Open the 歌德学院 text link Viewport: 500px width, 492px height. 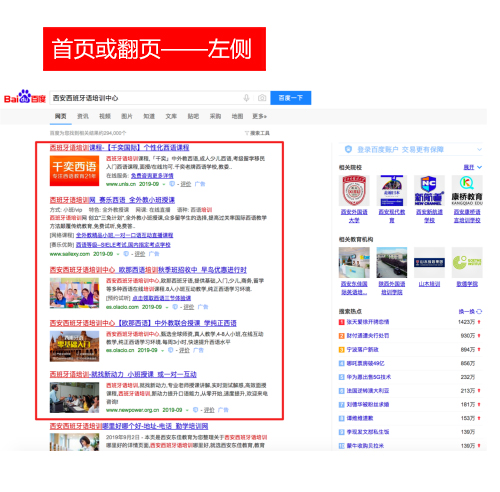(467, 284)
